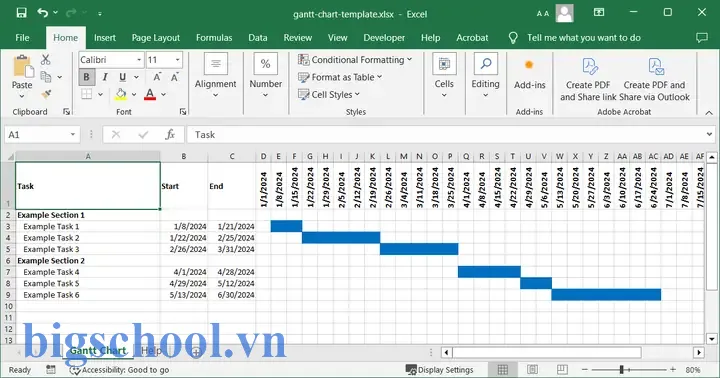The image size is (720, 378).
Task: Switch to Page Break Preview icon
Action: [x=562, y=370]
